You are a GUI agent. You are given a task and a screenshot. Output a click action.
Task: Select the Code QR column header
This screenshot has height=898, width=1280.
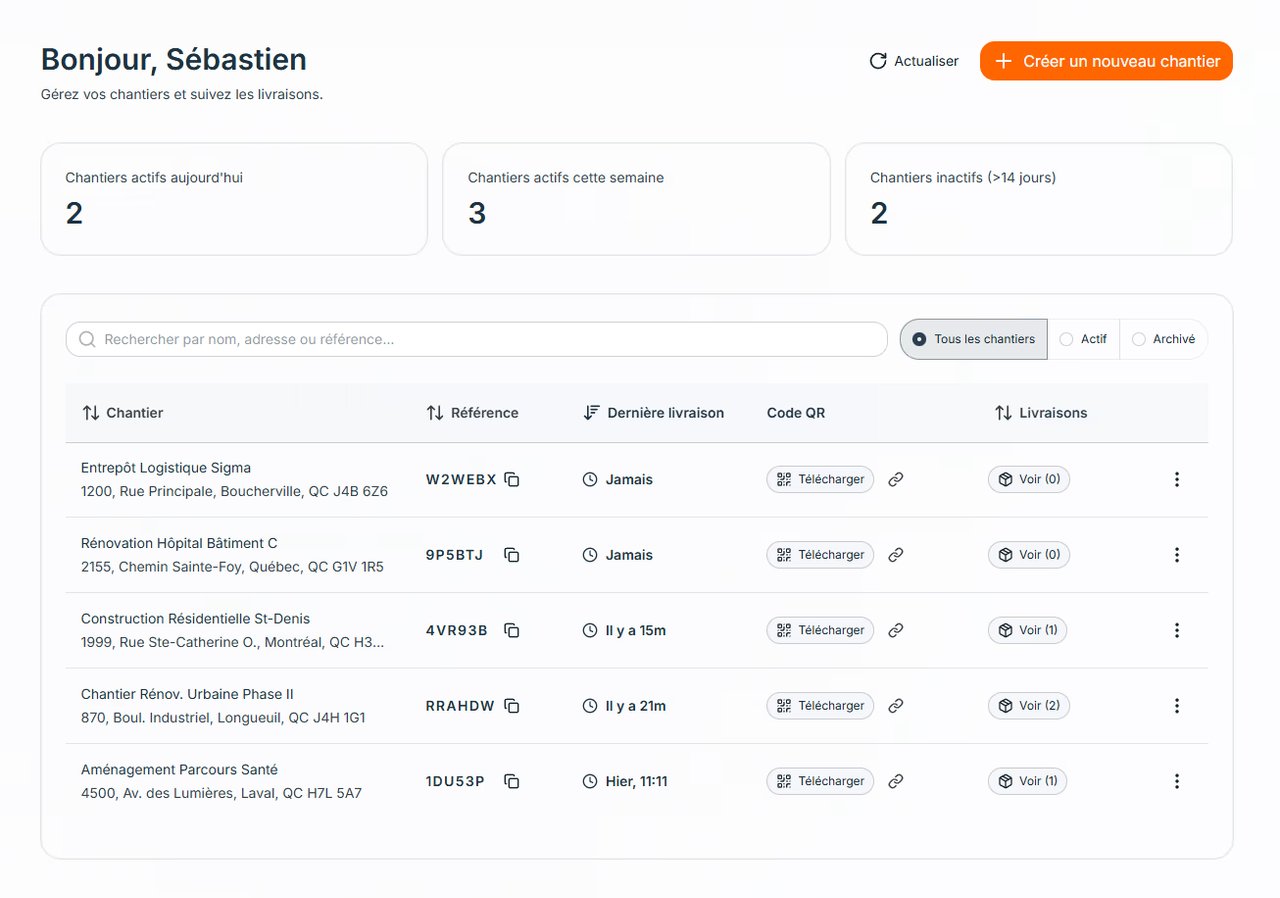[x=795, y=412]
